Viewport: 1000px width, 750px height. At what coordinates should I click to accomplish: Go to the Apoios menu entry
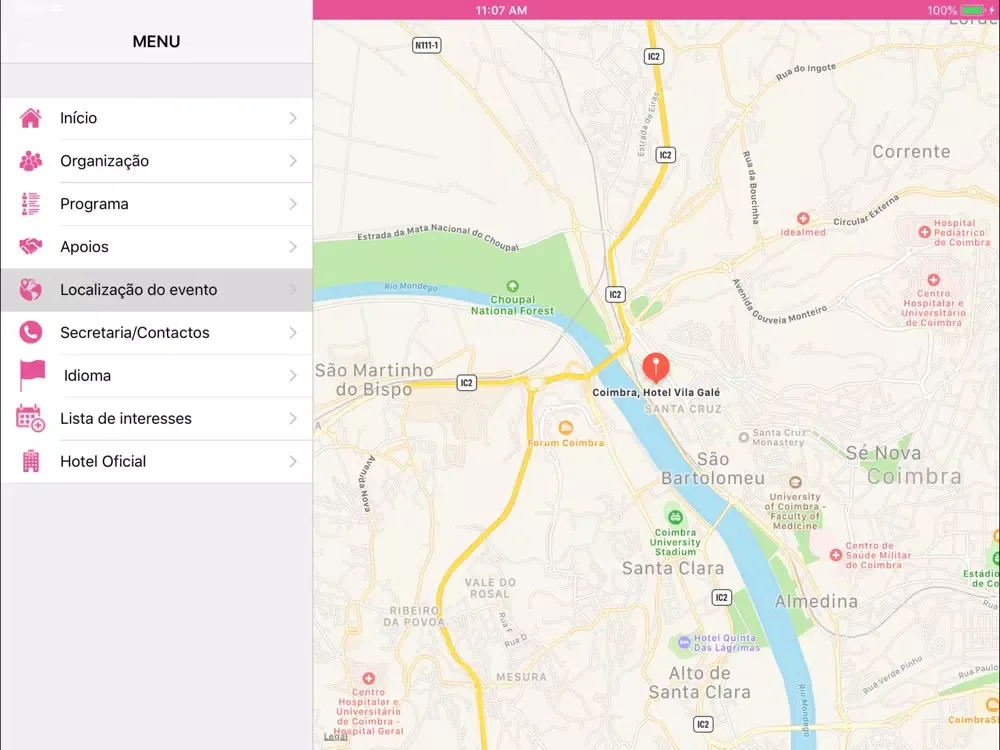point(156,247)
